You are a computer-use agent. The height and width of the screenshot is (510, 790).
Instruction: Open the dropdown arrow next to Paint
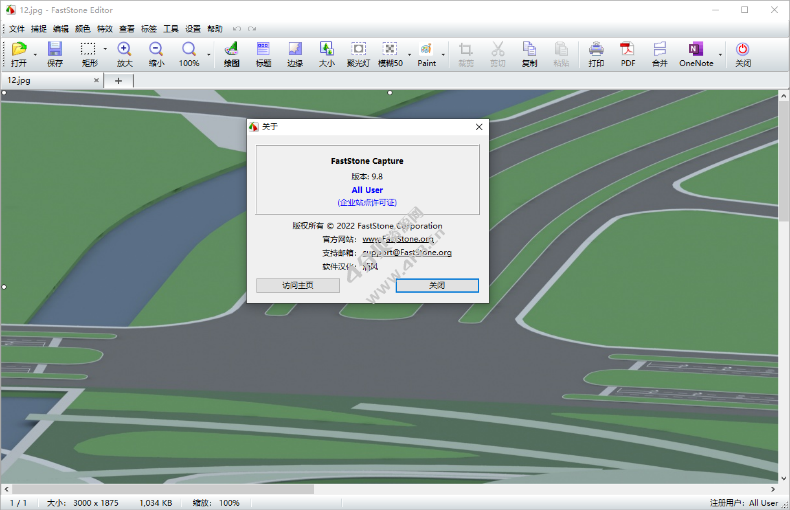point(443,54)
